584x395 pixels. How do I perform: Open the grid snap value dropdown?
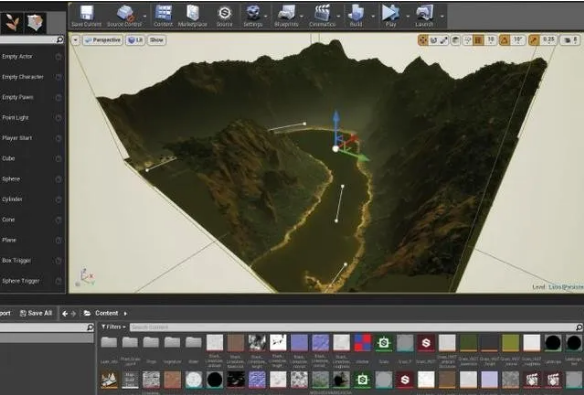click(x=491, y=40)
